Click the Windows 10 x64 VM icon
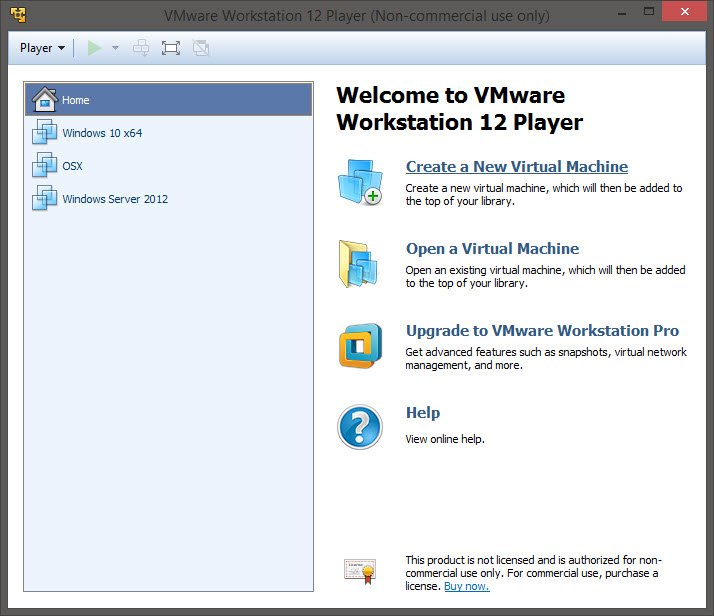Viewport: 714px width, 616px height. coord(45,132)
